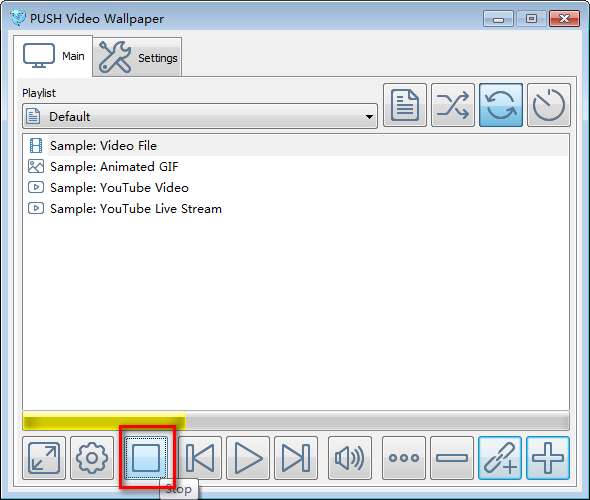Screen dimensions: 590x500
Task: Start playback with the Play button
Action: [x=248, y=458]
